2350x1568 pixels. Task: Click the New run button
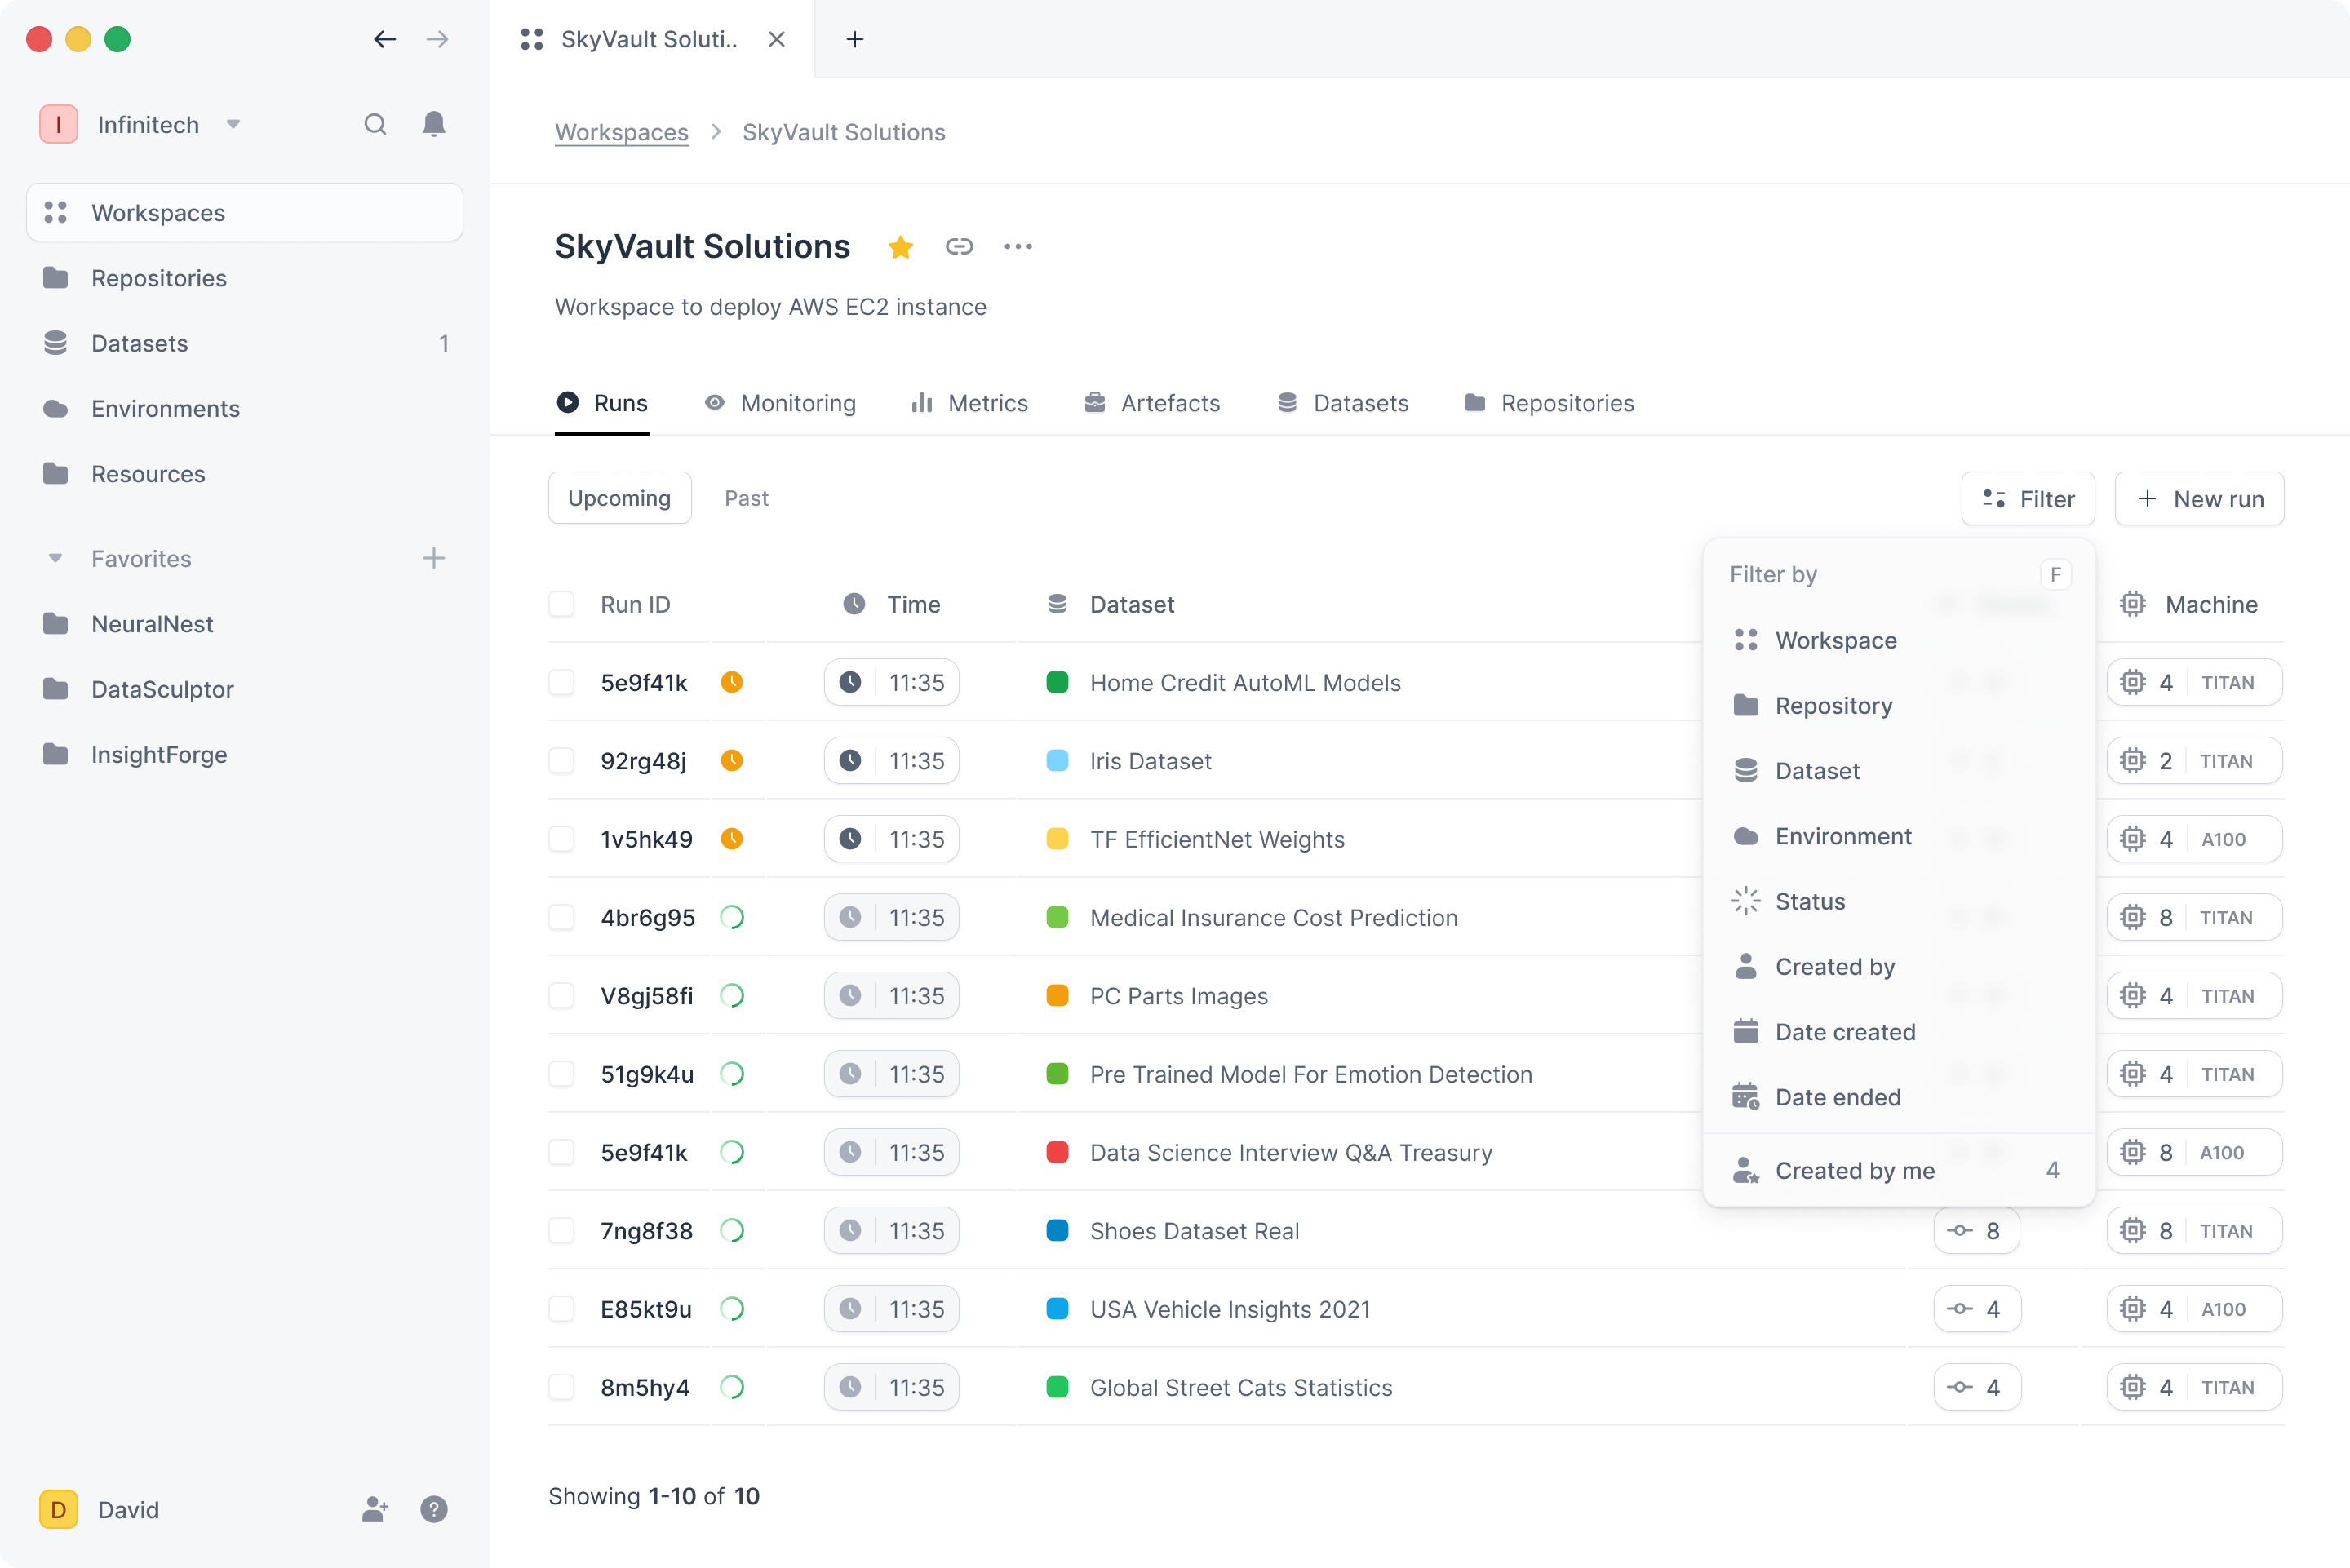tap(2199, 498)
